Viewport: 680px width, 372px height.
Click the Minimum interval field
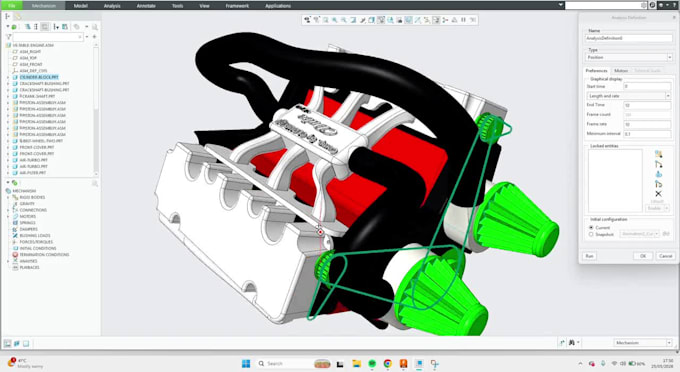pos(647,134)
